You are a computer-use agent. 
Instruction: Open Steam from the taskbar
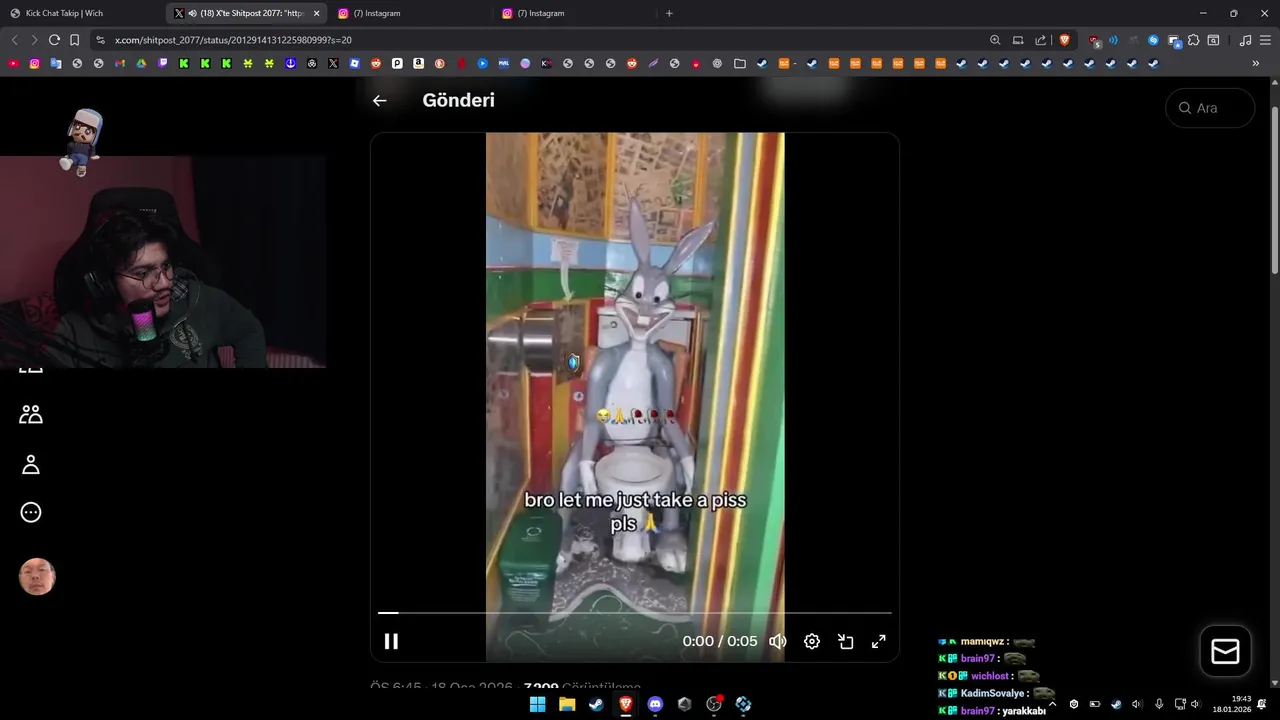[596, 704]
